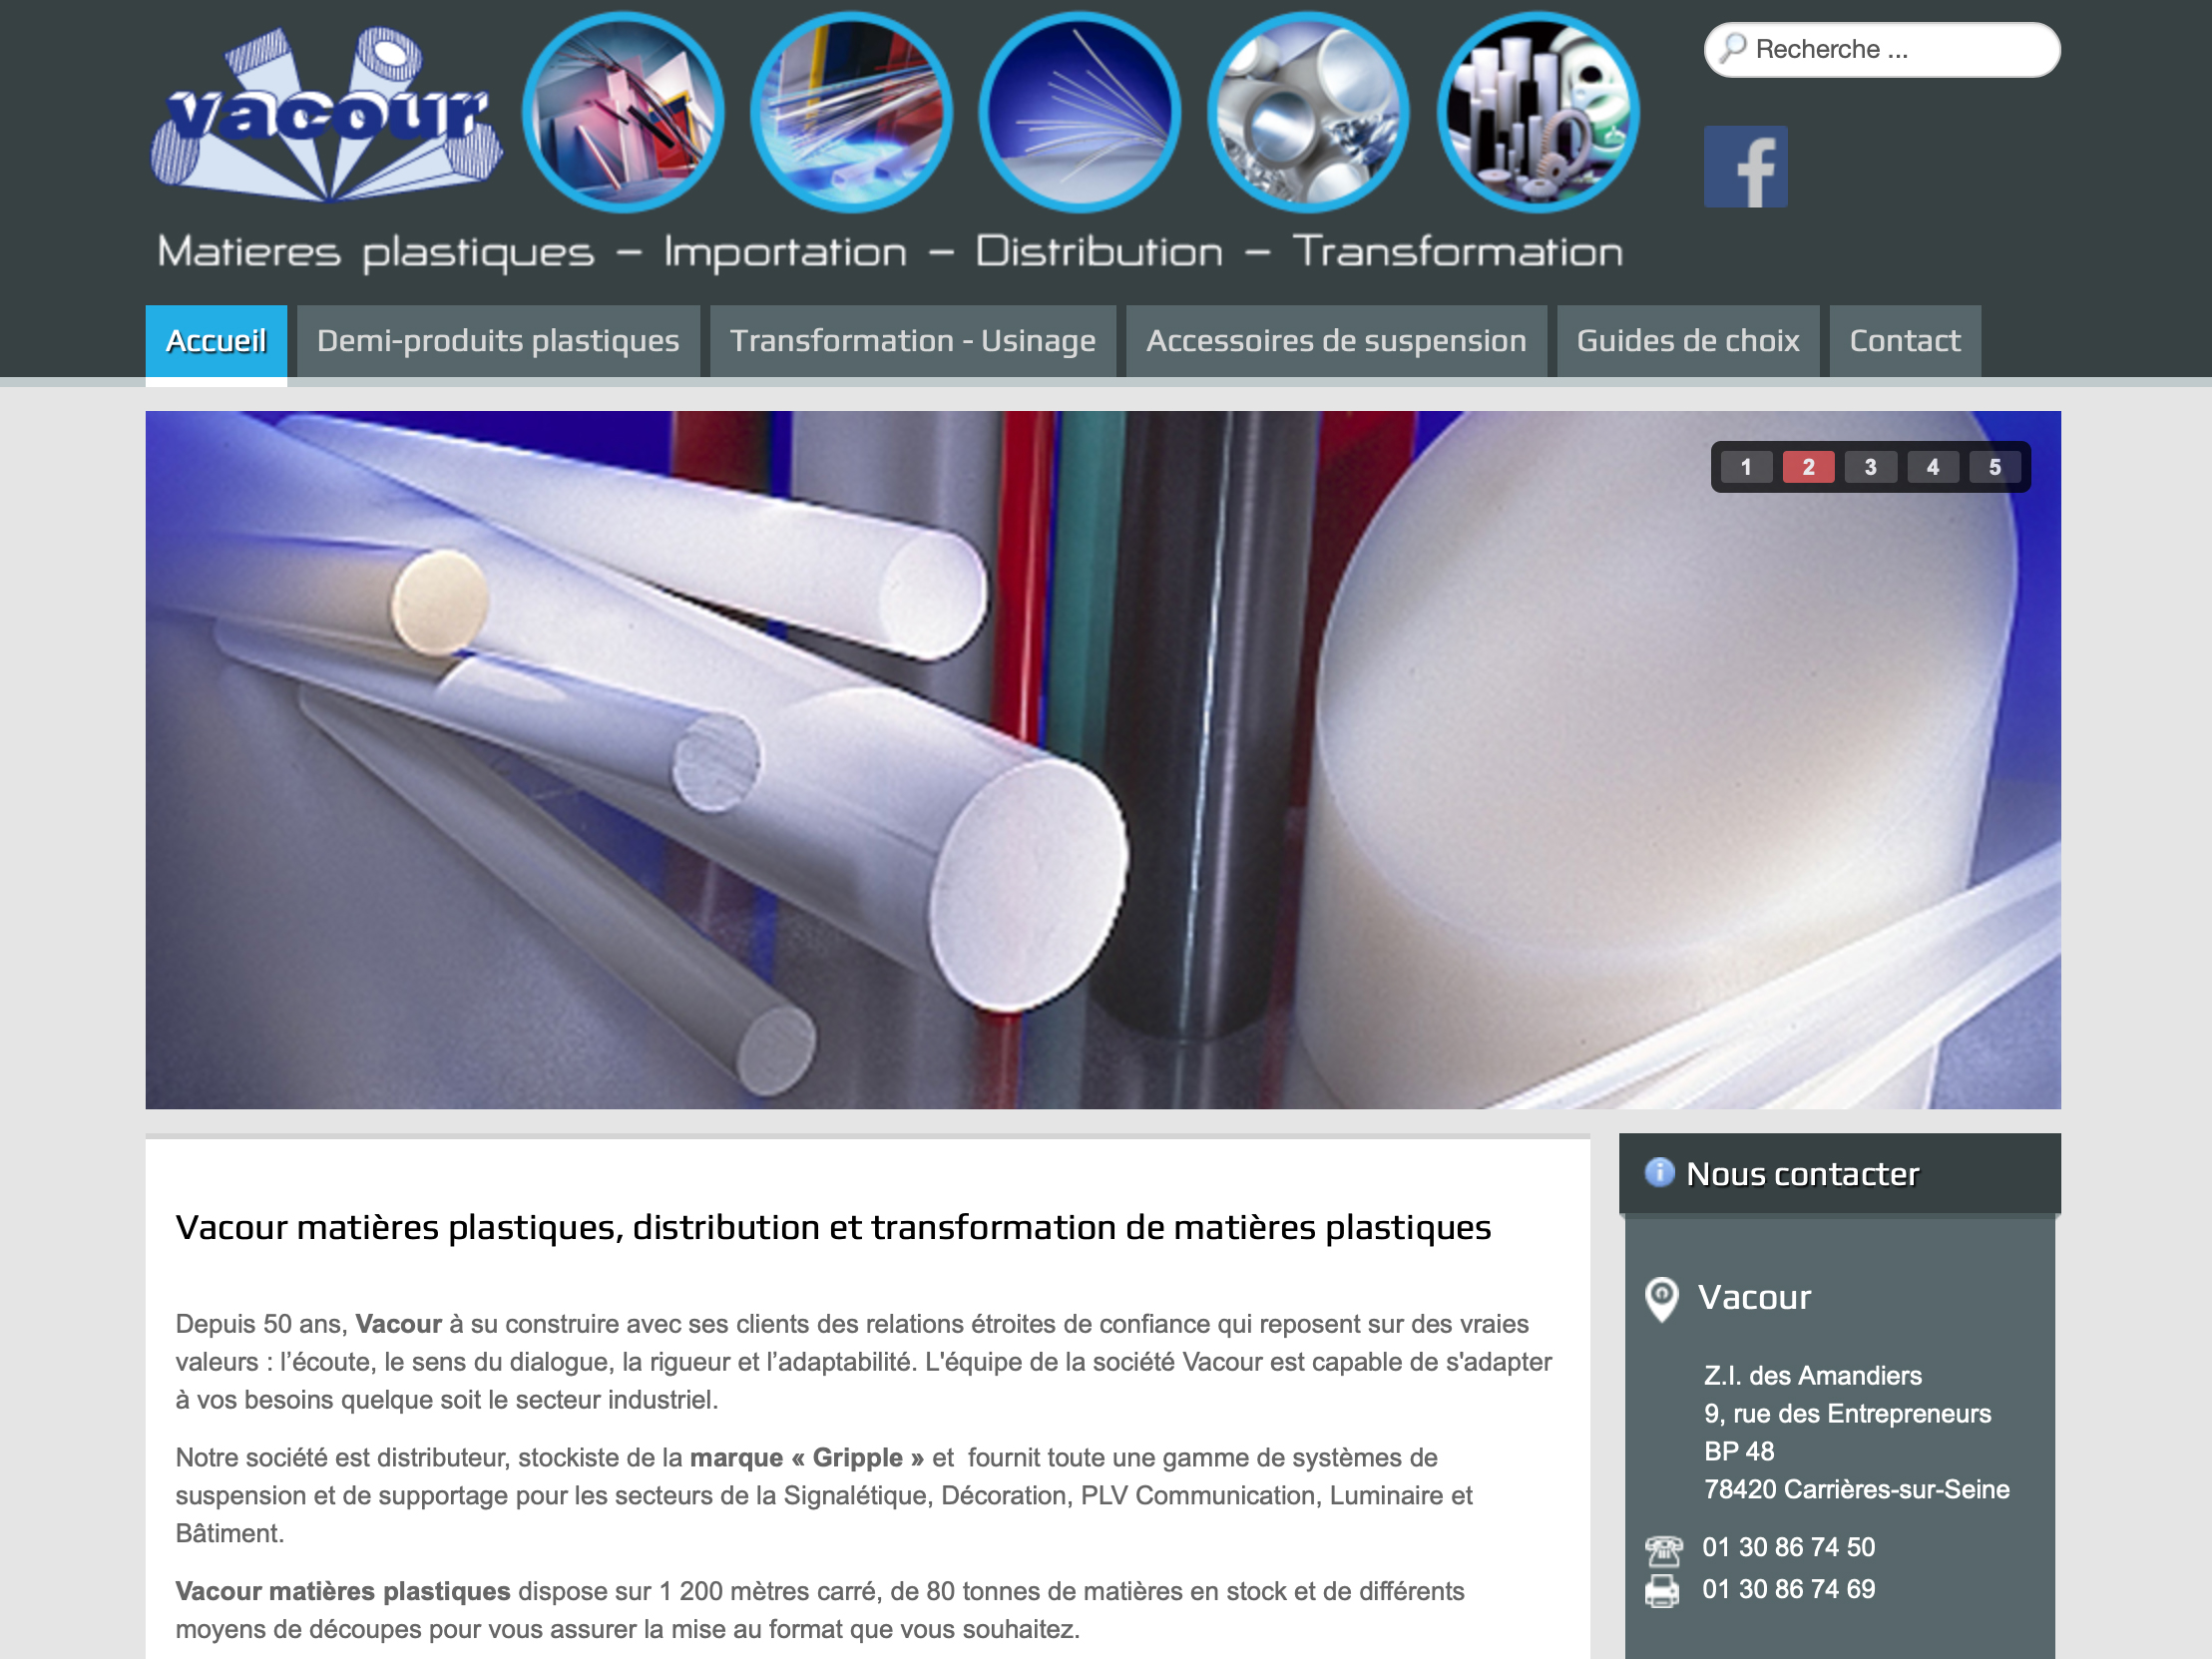This screenshot has width=2212, height=1659.
Task: Click the fax printer icon for 01 30 86 74 69
Action: (x=1662, y=1591)
